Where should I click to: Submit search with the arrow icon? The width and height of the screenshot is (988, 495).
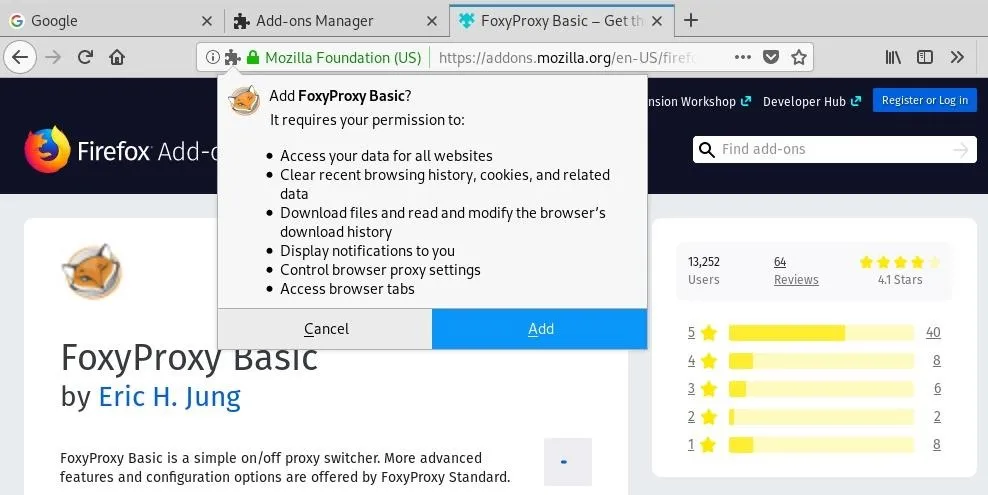point(960,150)
